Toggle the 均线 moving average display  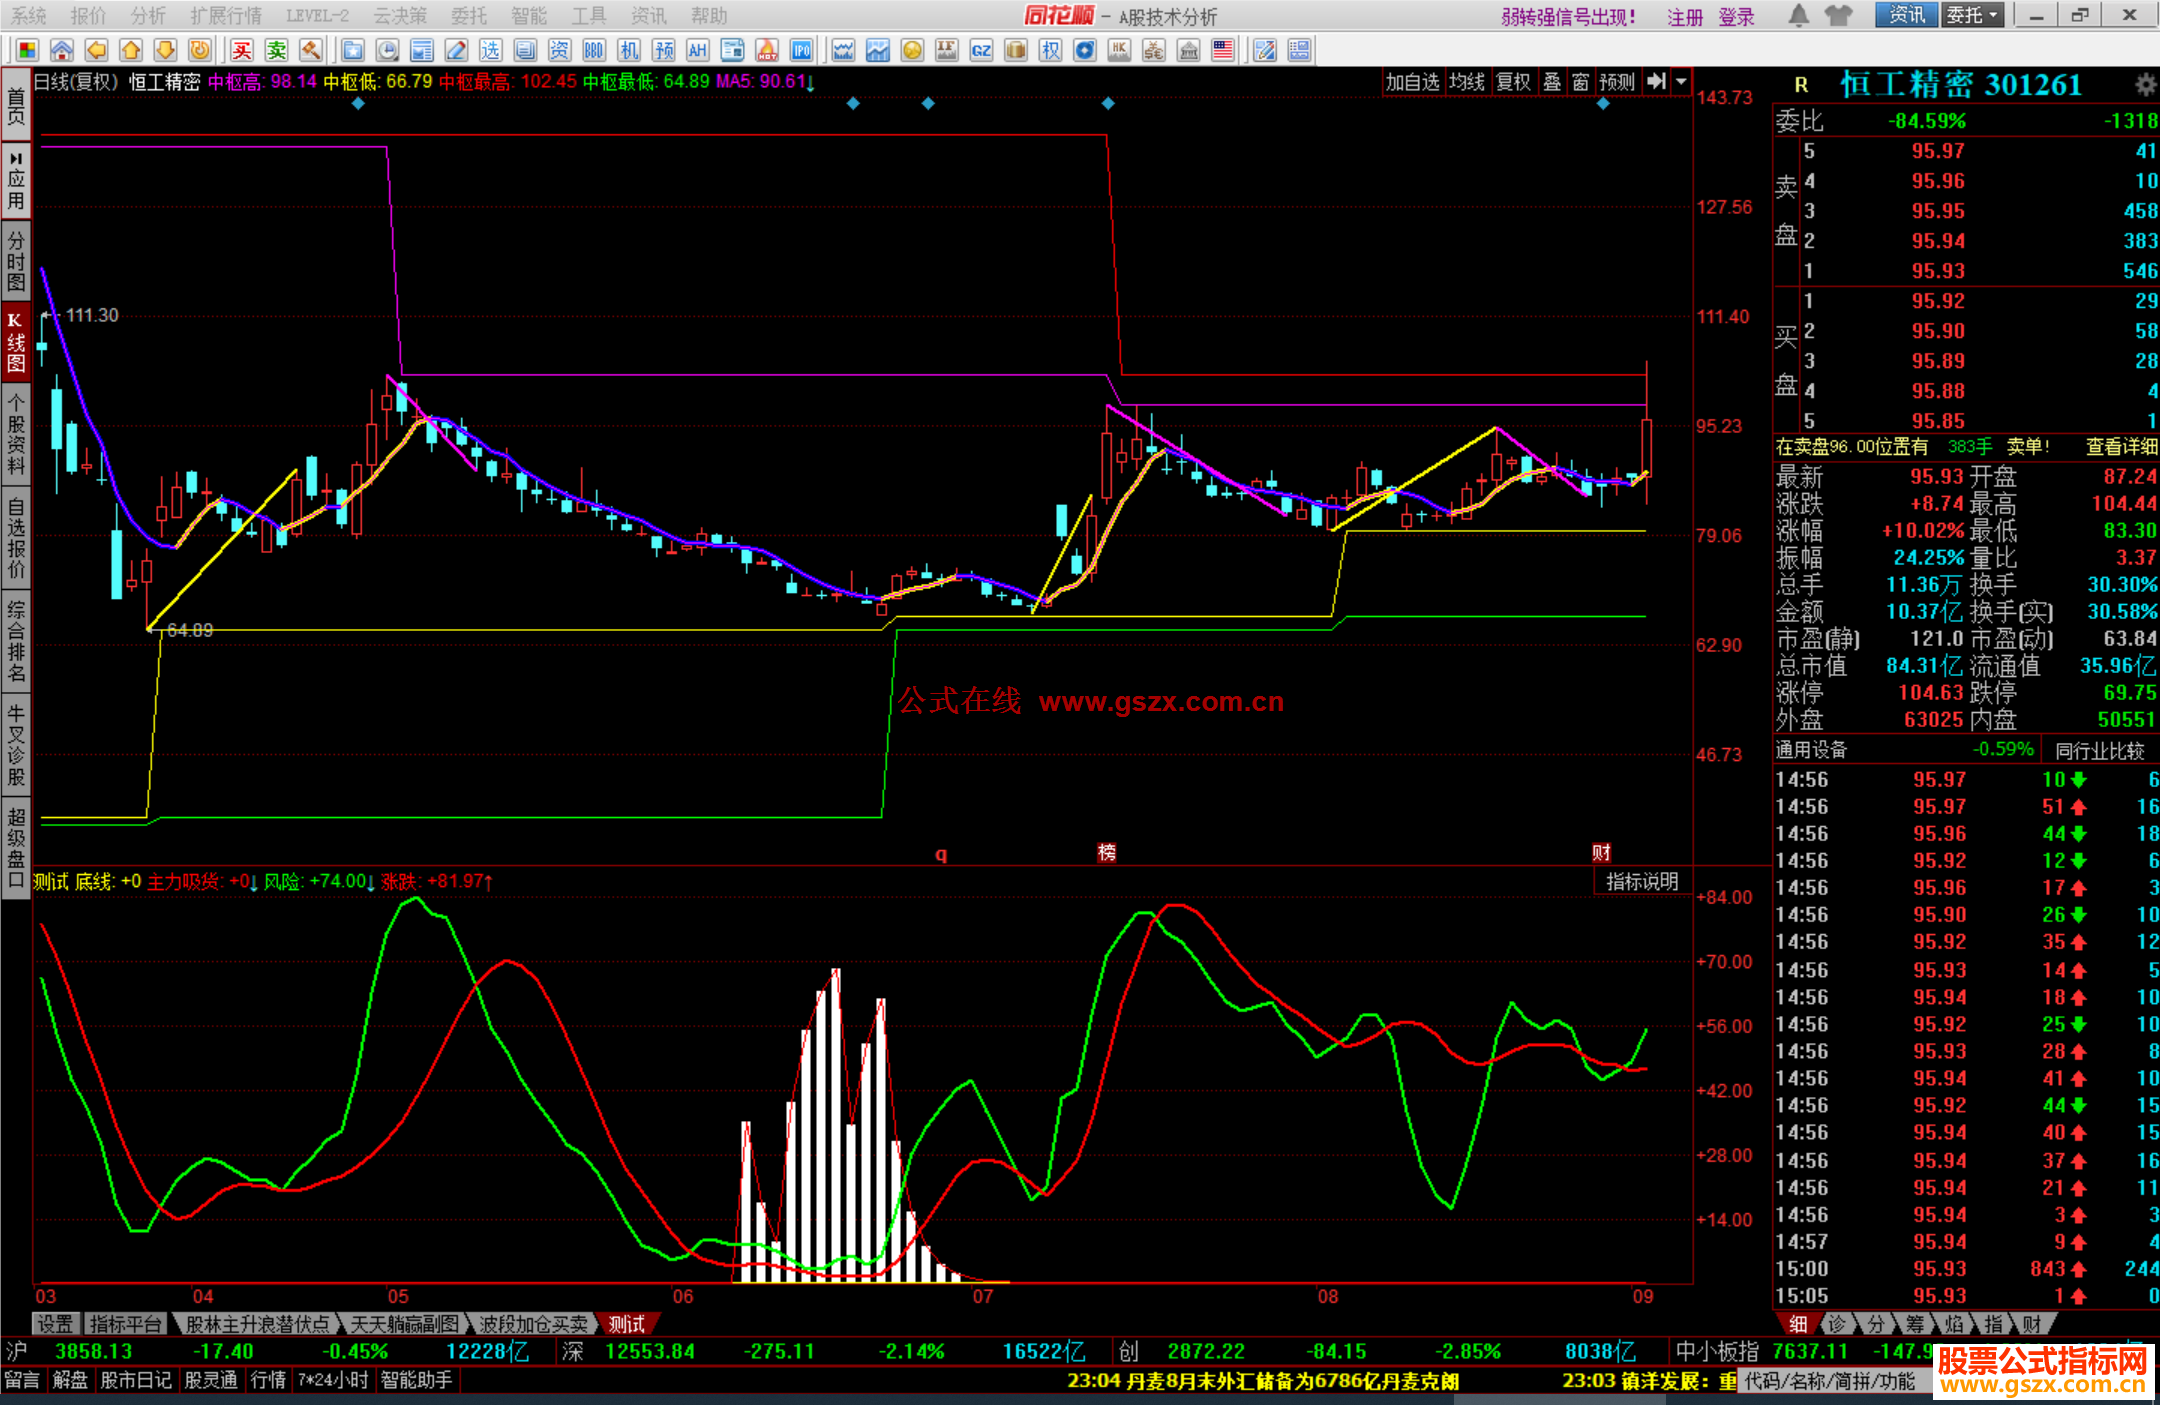click(x=1466, y=82)
